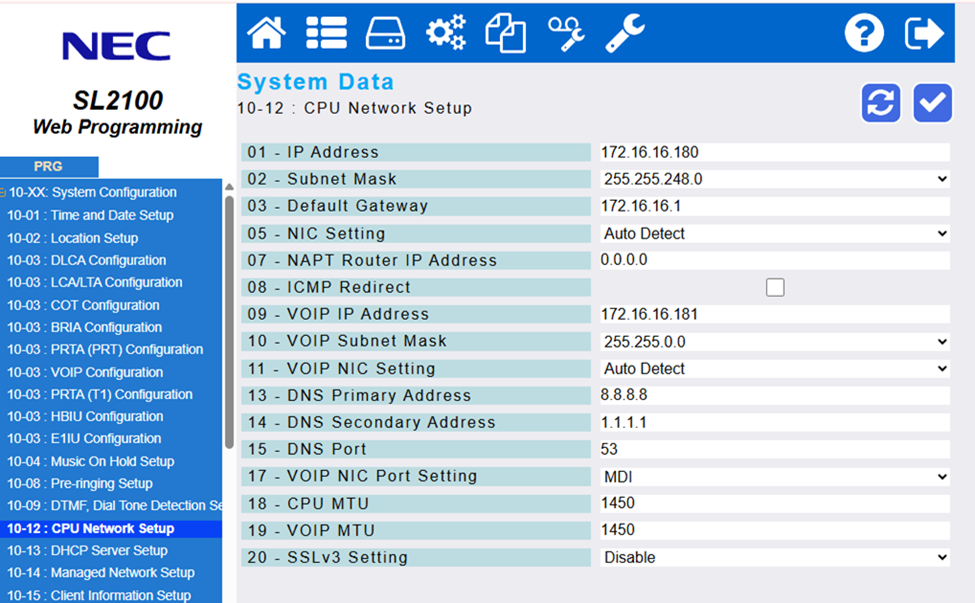The height and width of the screenshot is (603, 975).
Task: Open the SSLv3 Setting dropdown
Action: [774, 557]
